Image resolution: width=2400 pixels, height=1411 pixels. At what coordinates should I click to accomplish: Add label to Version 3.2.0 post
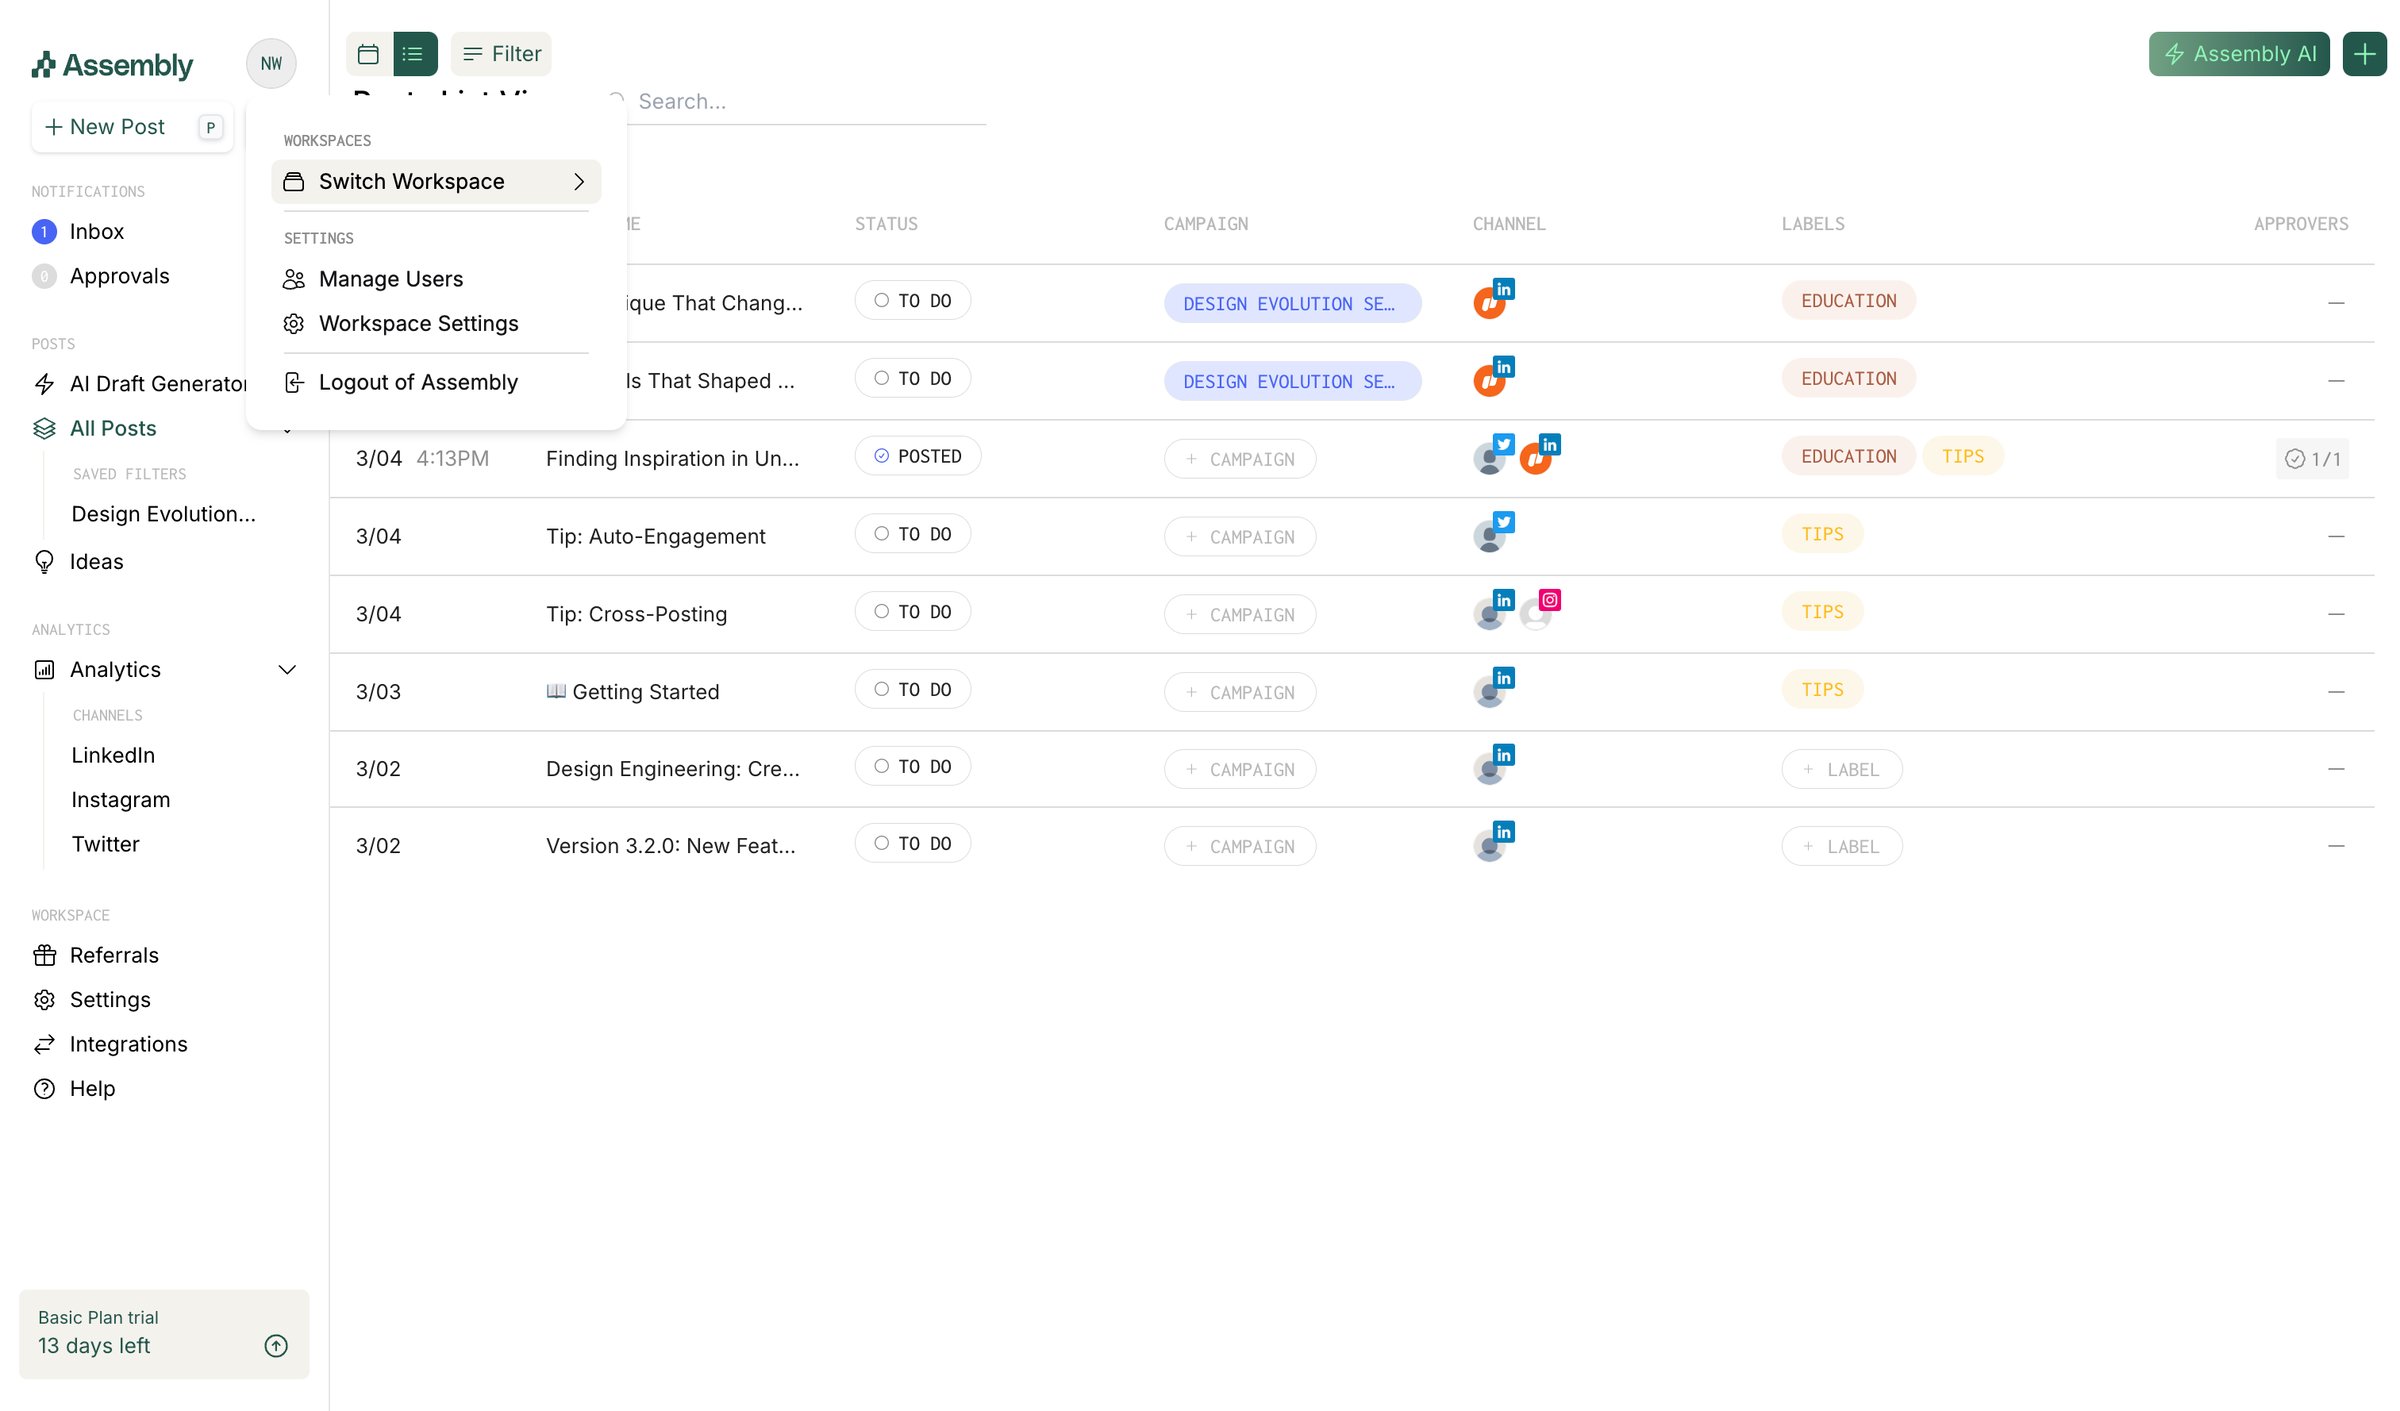click(x=1841, y=847)
